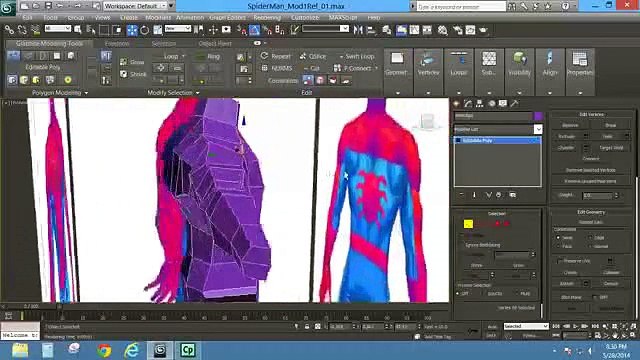This screenshot has height=360, width=640.
Task: Switch to the Object Paint ribbon tab
Action: (215, 43)
